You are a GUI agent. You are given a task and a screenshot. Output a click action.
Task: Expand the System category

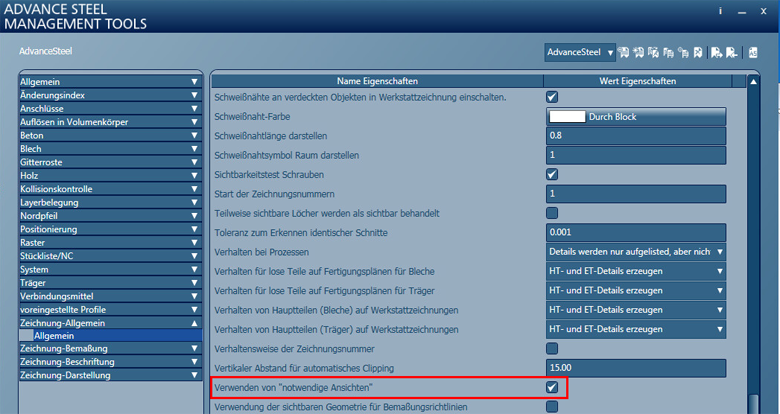110,270
